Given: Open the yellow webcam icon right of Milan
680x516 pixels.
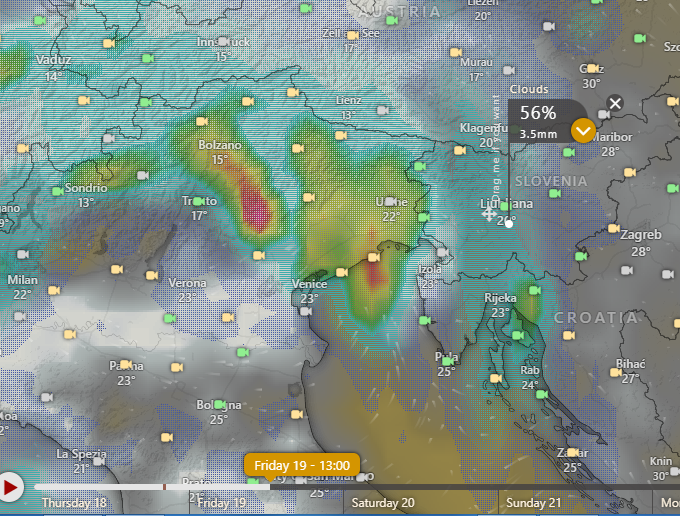Looking at the screenshot, I should (x=54, y=290).
